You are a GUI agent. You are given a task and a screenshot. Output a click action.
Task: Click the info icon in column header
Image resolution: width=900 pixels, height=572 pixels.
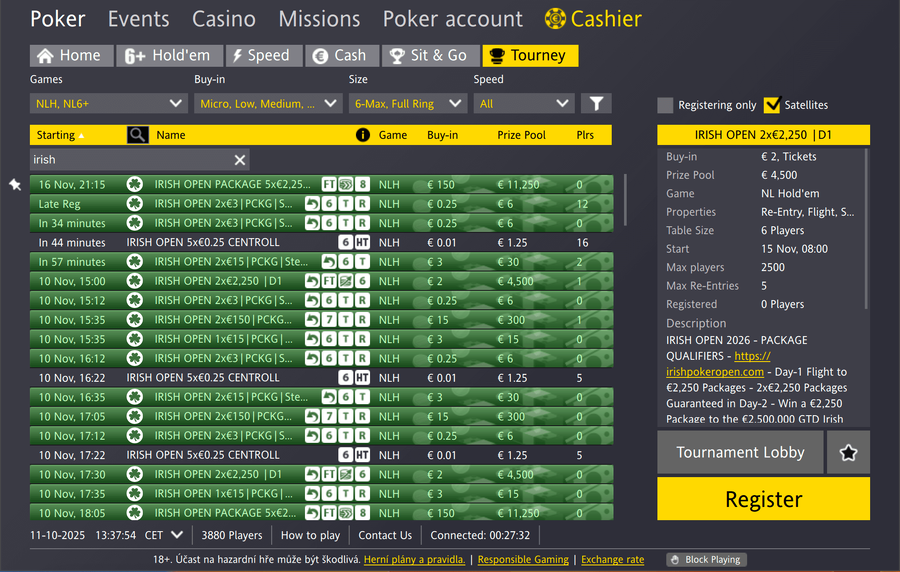363,135
